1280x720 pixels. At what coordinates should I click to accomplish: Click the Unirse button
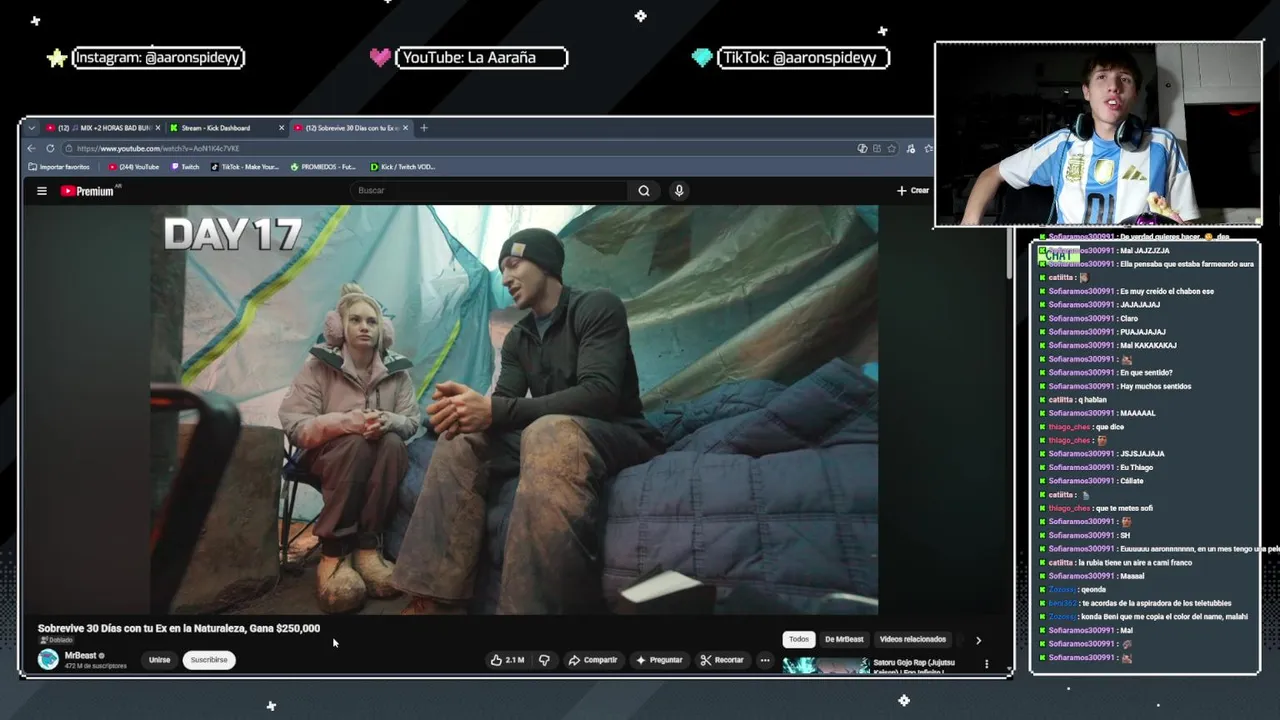tap(160, 660)
